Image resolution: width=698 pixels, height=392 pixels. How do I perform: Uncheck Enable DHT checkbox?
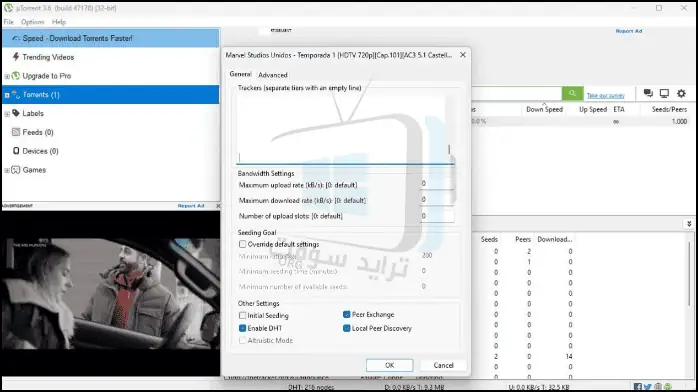point(242,328)
